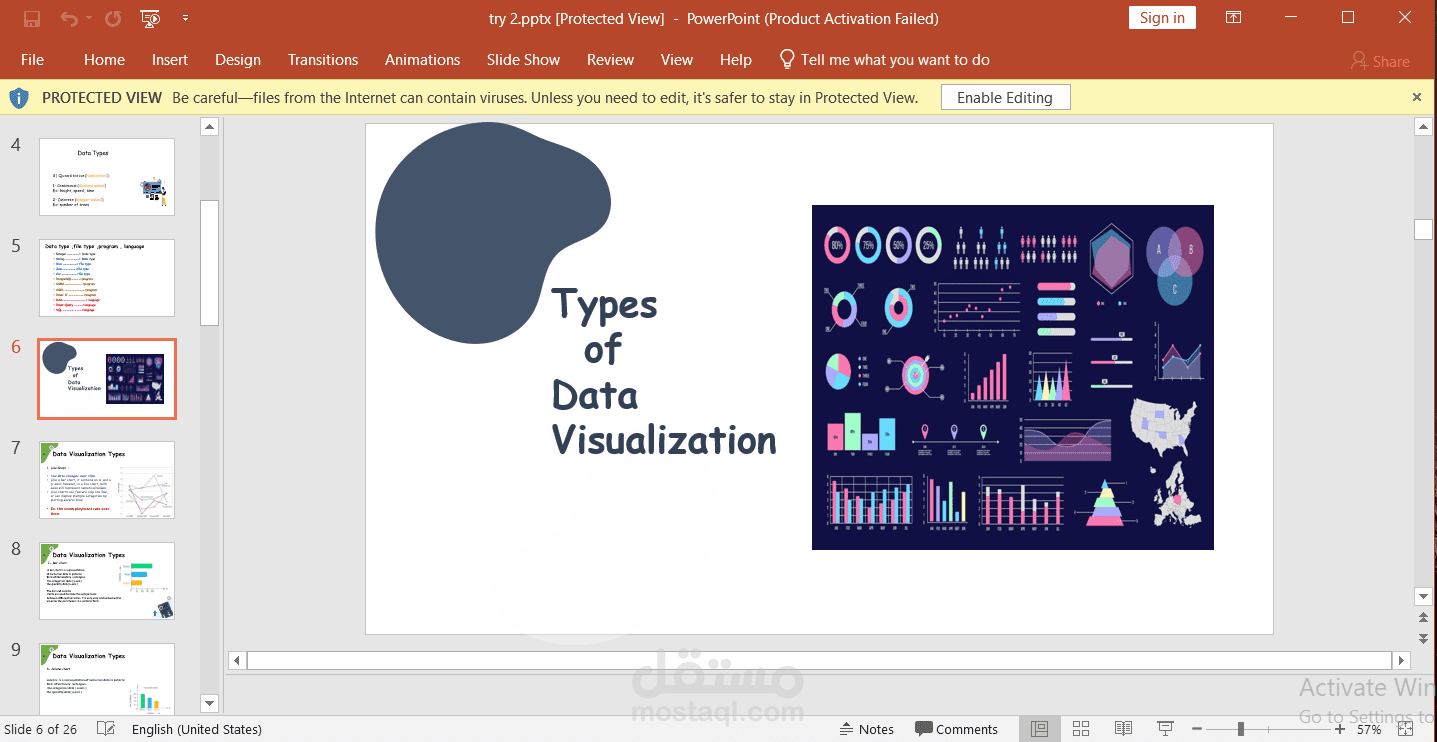1437x742 pixels.
Task: Select slide 8 thumbnail
Action: (x=107, y=581)
